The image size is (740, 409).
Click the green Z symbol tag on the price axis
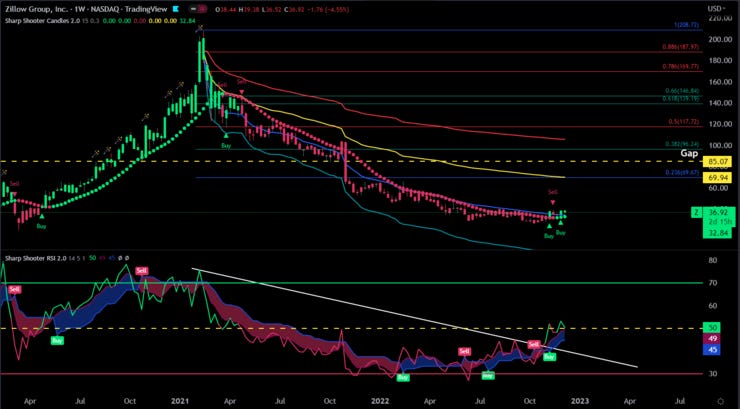pos(696,213)
